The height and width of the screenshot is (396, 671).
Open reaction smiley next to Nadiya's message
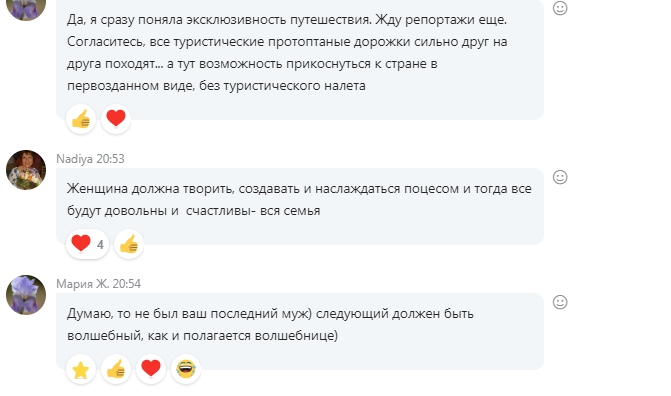point(560,177)
